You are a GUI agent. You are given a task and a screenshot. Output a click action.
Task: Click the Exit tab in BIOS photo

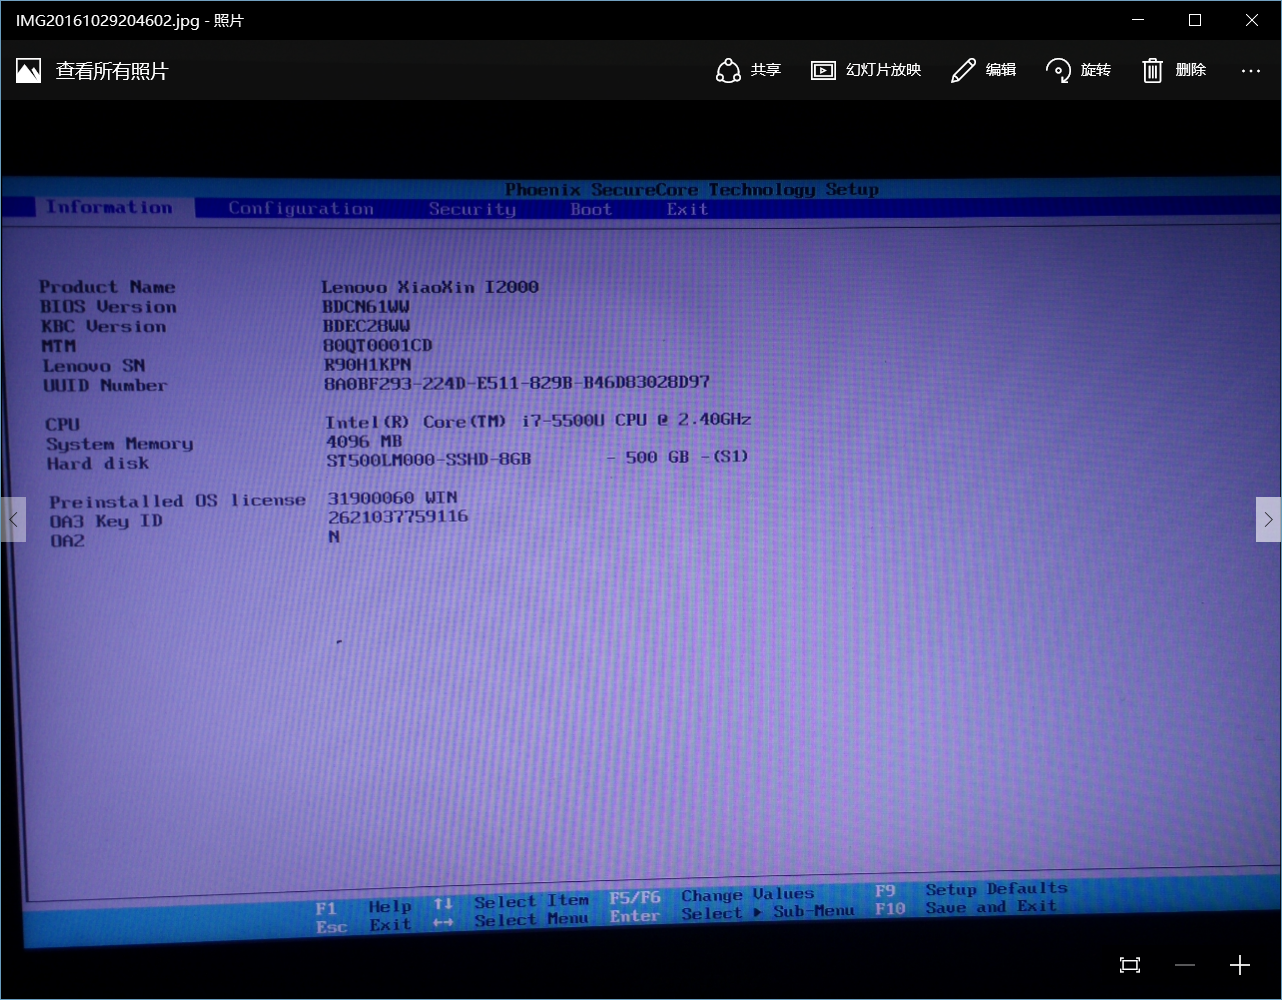click(x=687, y=209)
